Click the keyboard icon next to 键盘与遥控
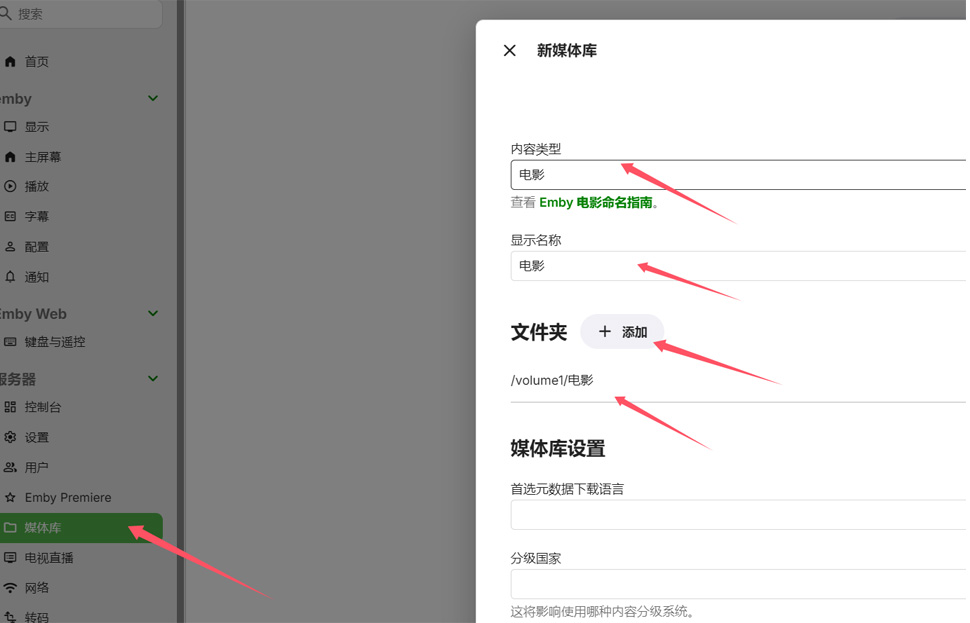The image size is (970, 623). point(10,342)
